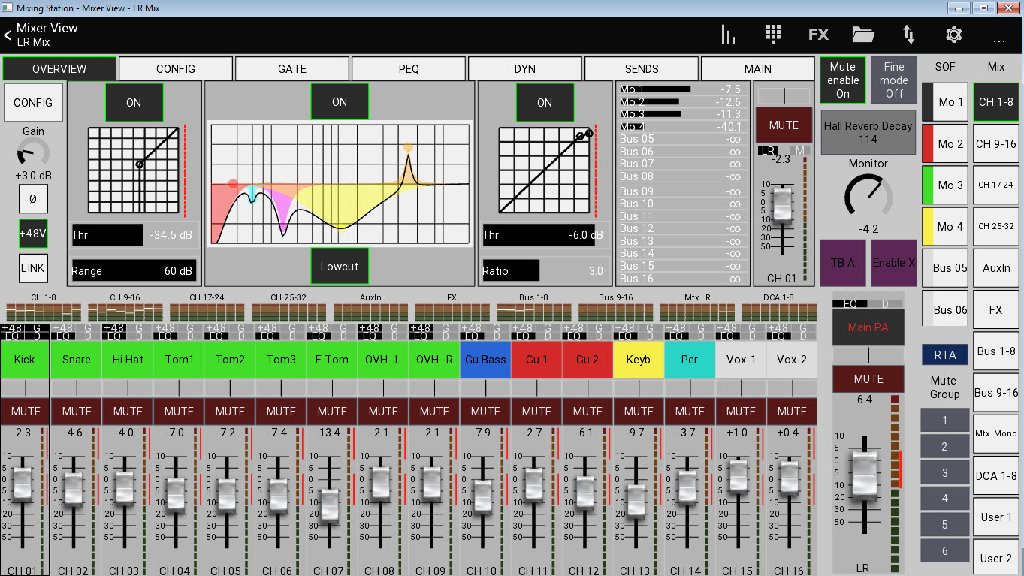Click the Mo 1 send level bar
The width and height of the screenshot is (1024, 576).
(680, 89)
